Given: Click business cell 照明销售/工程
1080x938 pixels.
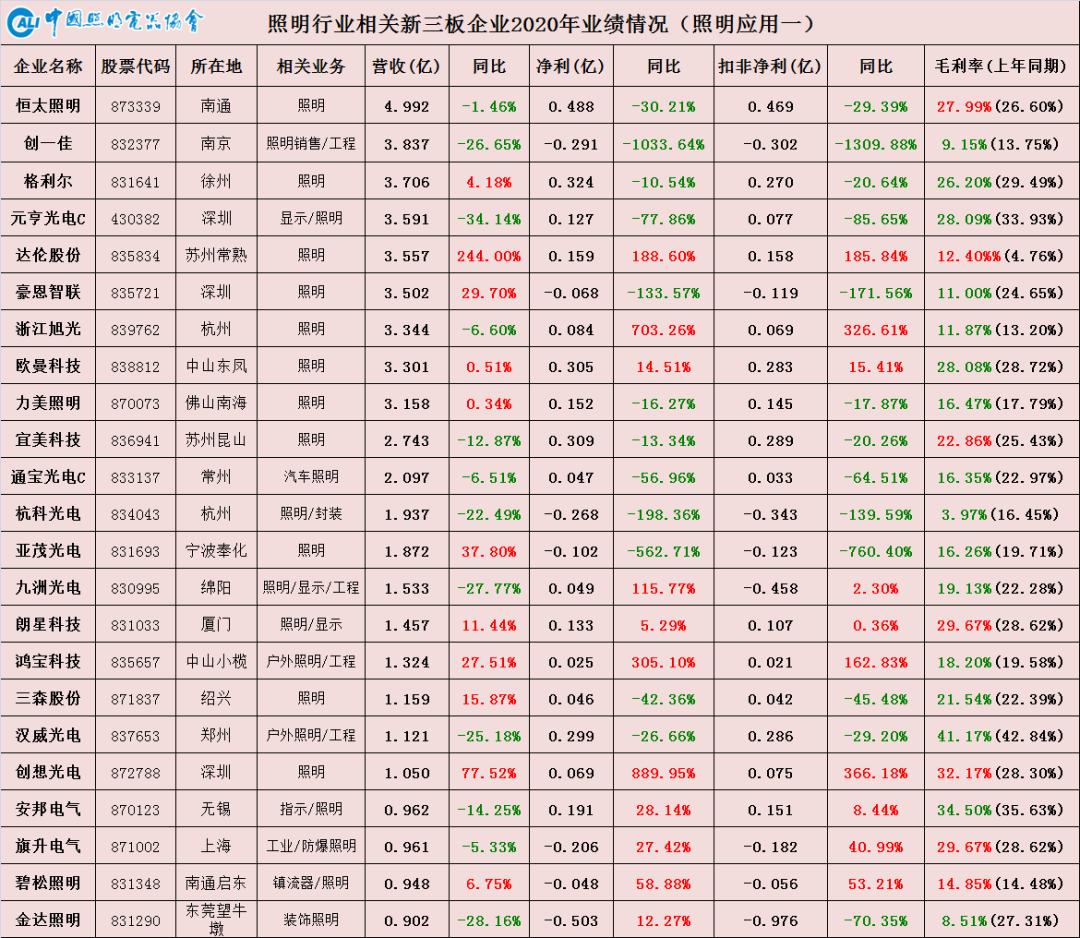Looking at the screenshot, I should click(311, 143).
